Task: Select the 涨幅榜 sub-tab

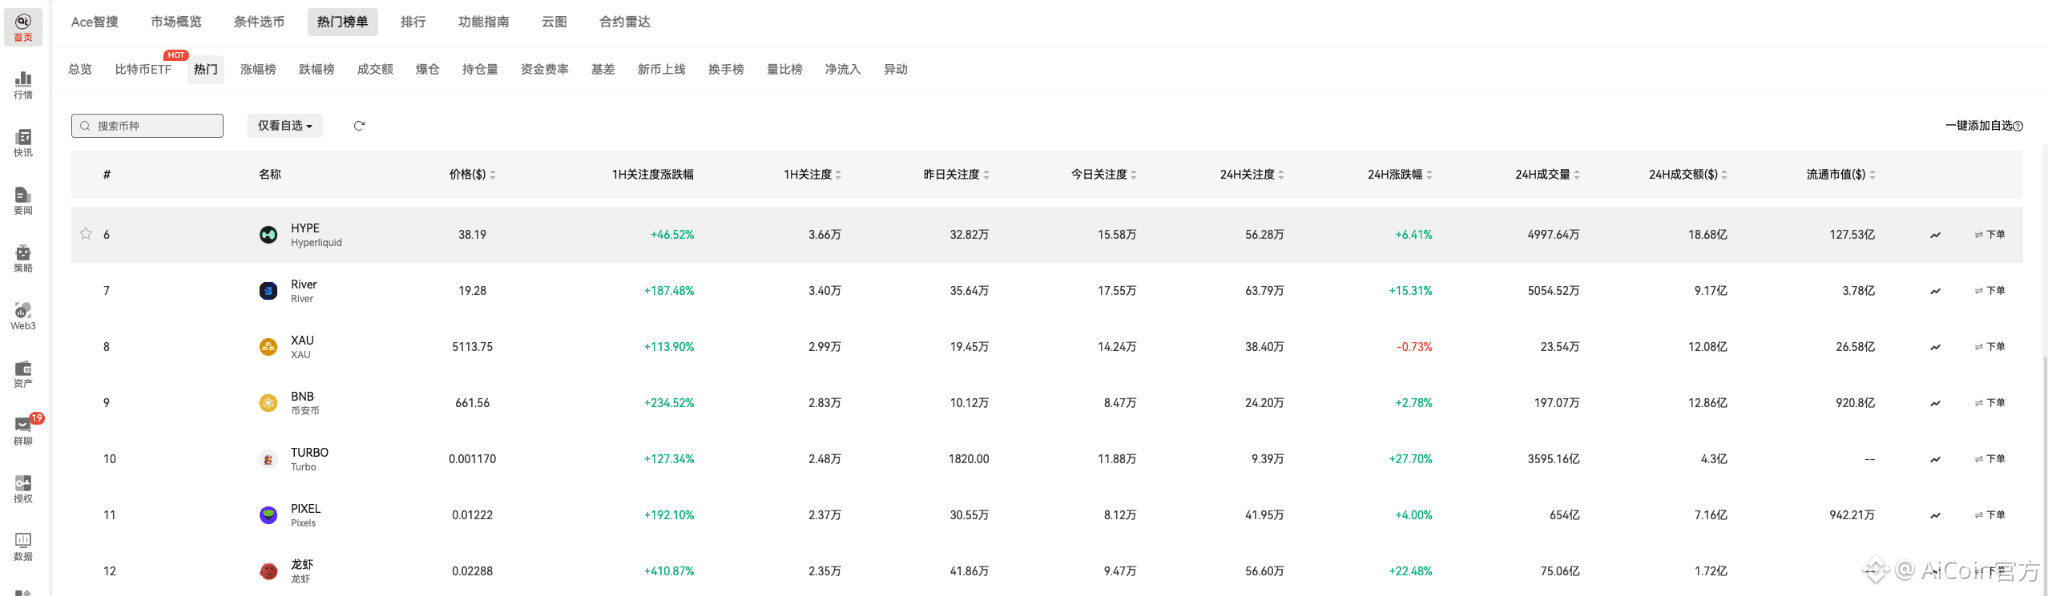Action: tap(258, 70)
